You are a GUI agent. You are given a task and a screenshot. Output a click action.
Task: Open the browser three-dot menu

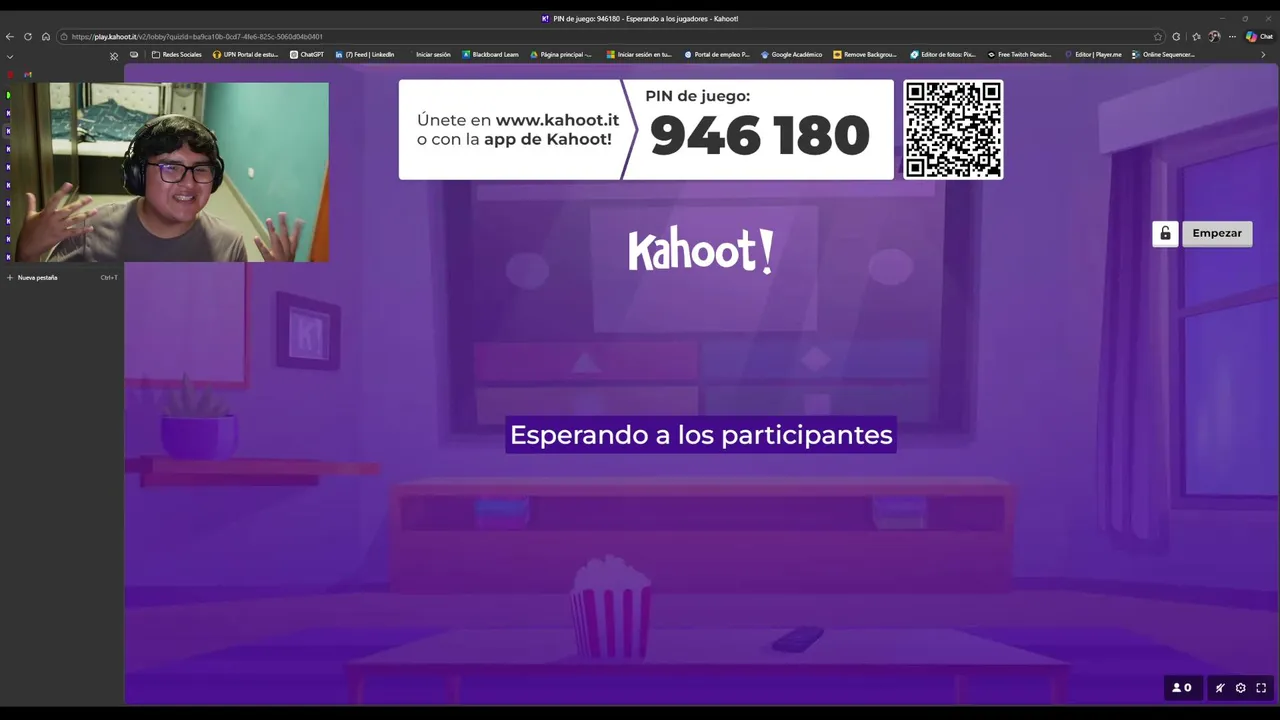click(x=1232, y=36)
